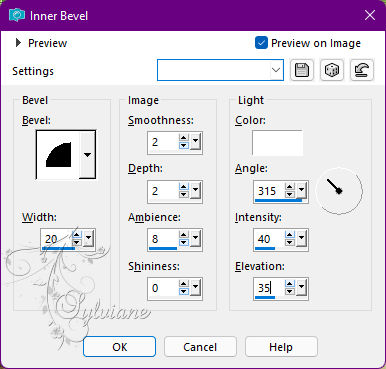
Task: Click the Cancel button
Action: [200, 347]
